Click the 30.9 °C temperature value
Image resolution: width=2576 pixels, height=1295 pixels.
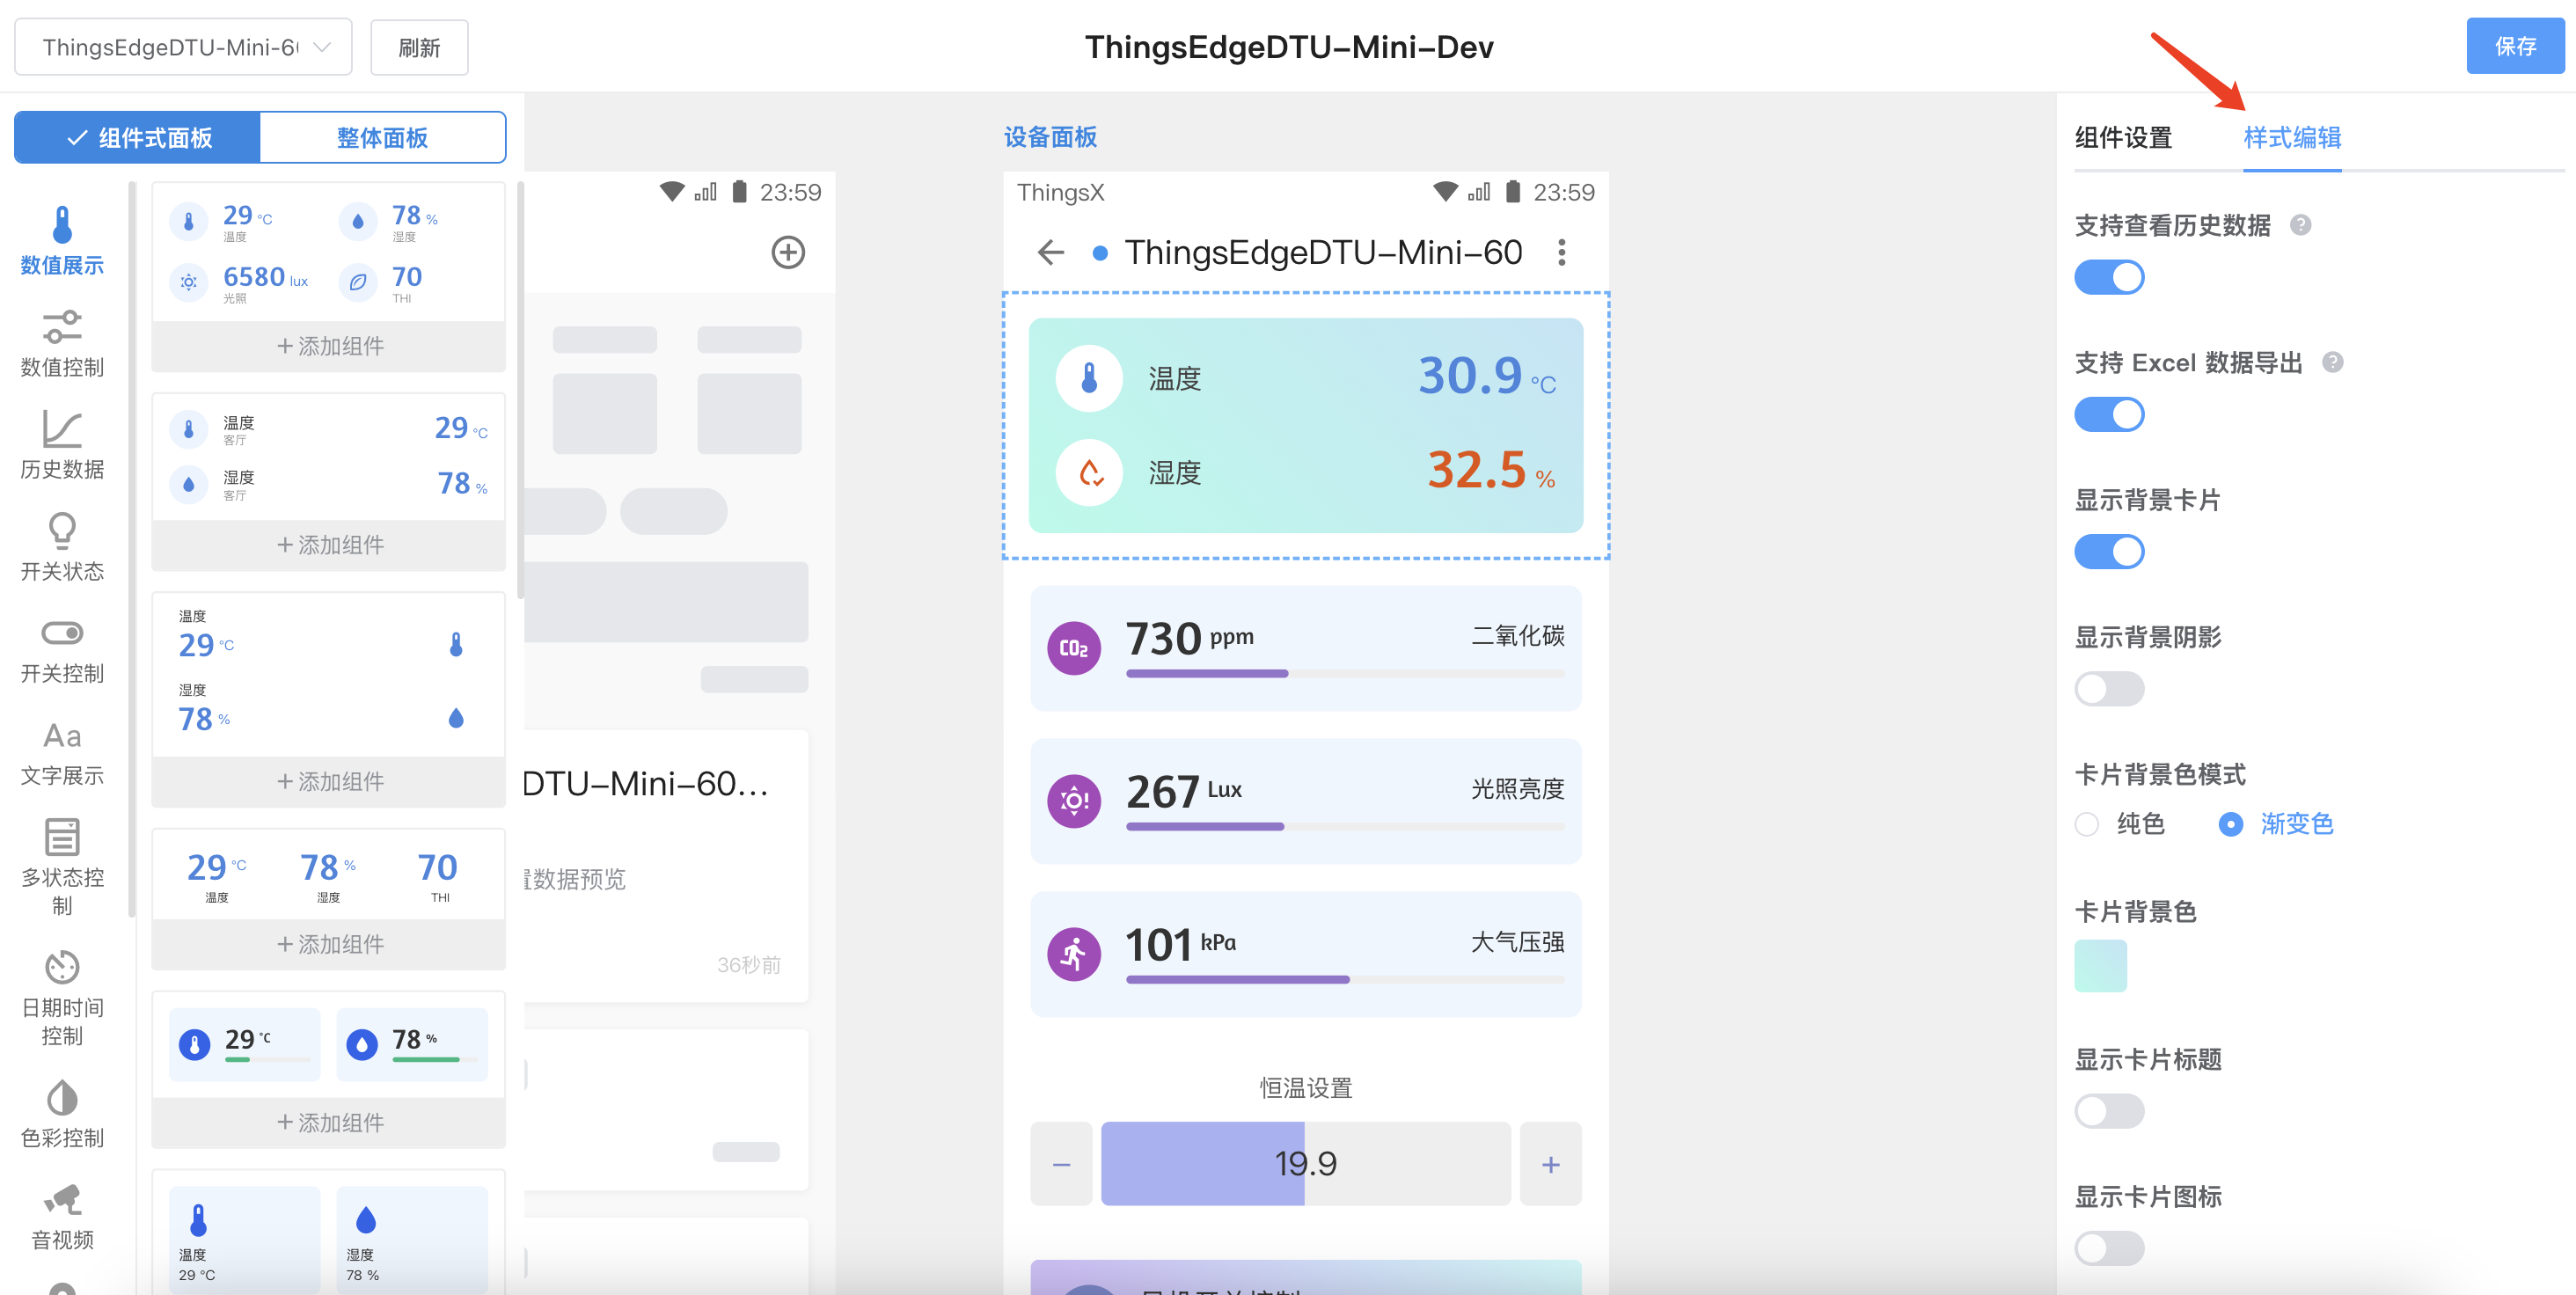[1486, 376]
